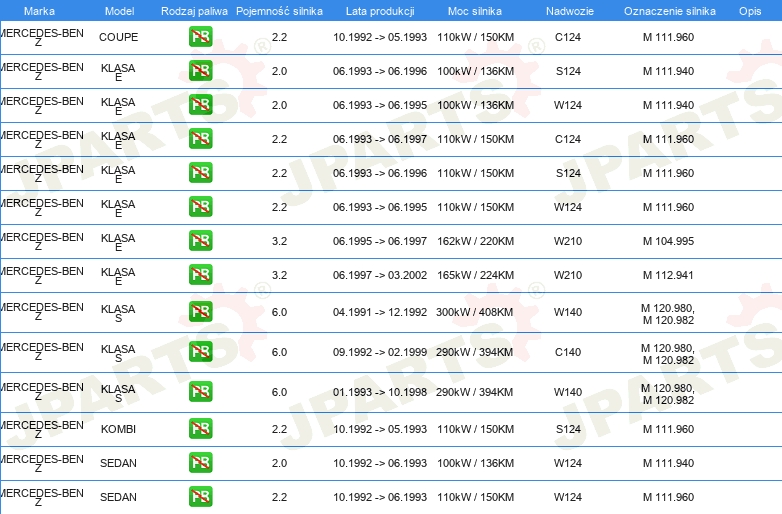This screenshot has height=514, width=782.
Task: Click the Lata produkcji column header
Action: [380, 11]
